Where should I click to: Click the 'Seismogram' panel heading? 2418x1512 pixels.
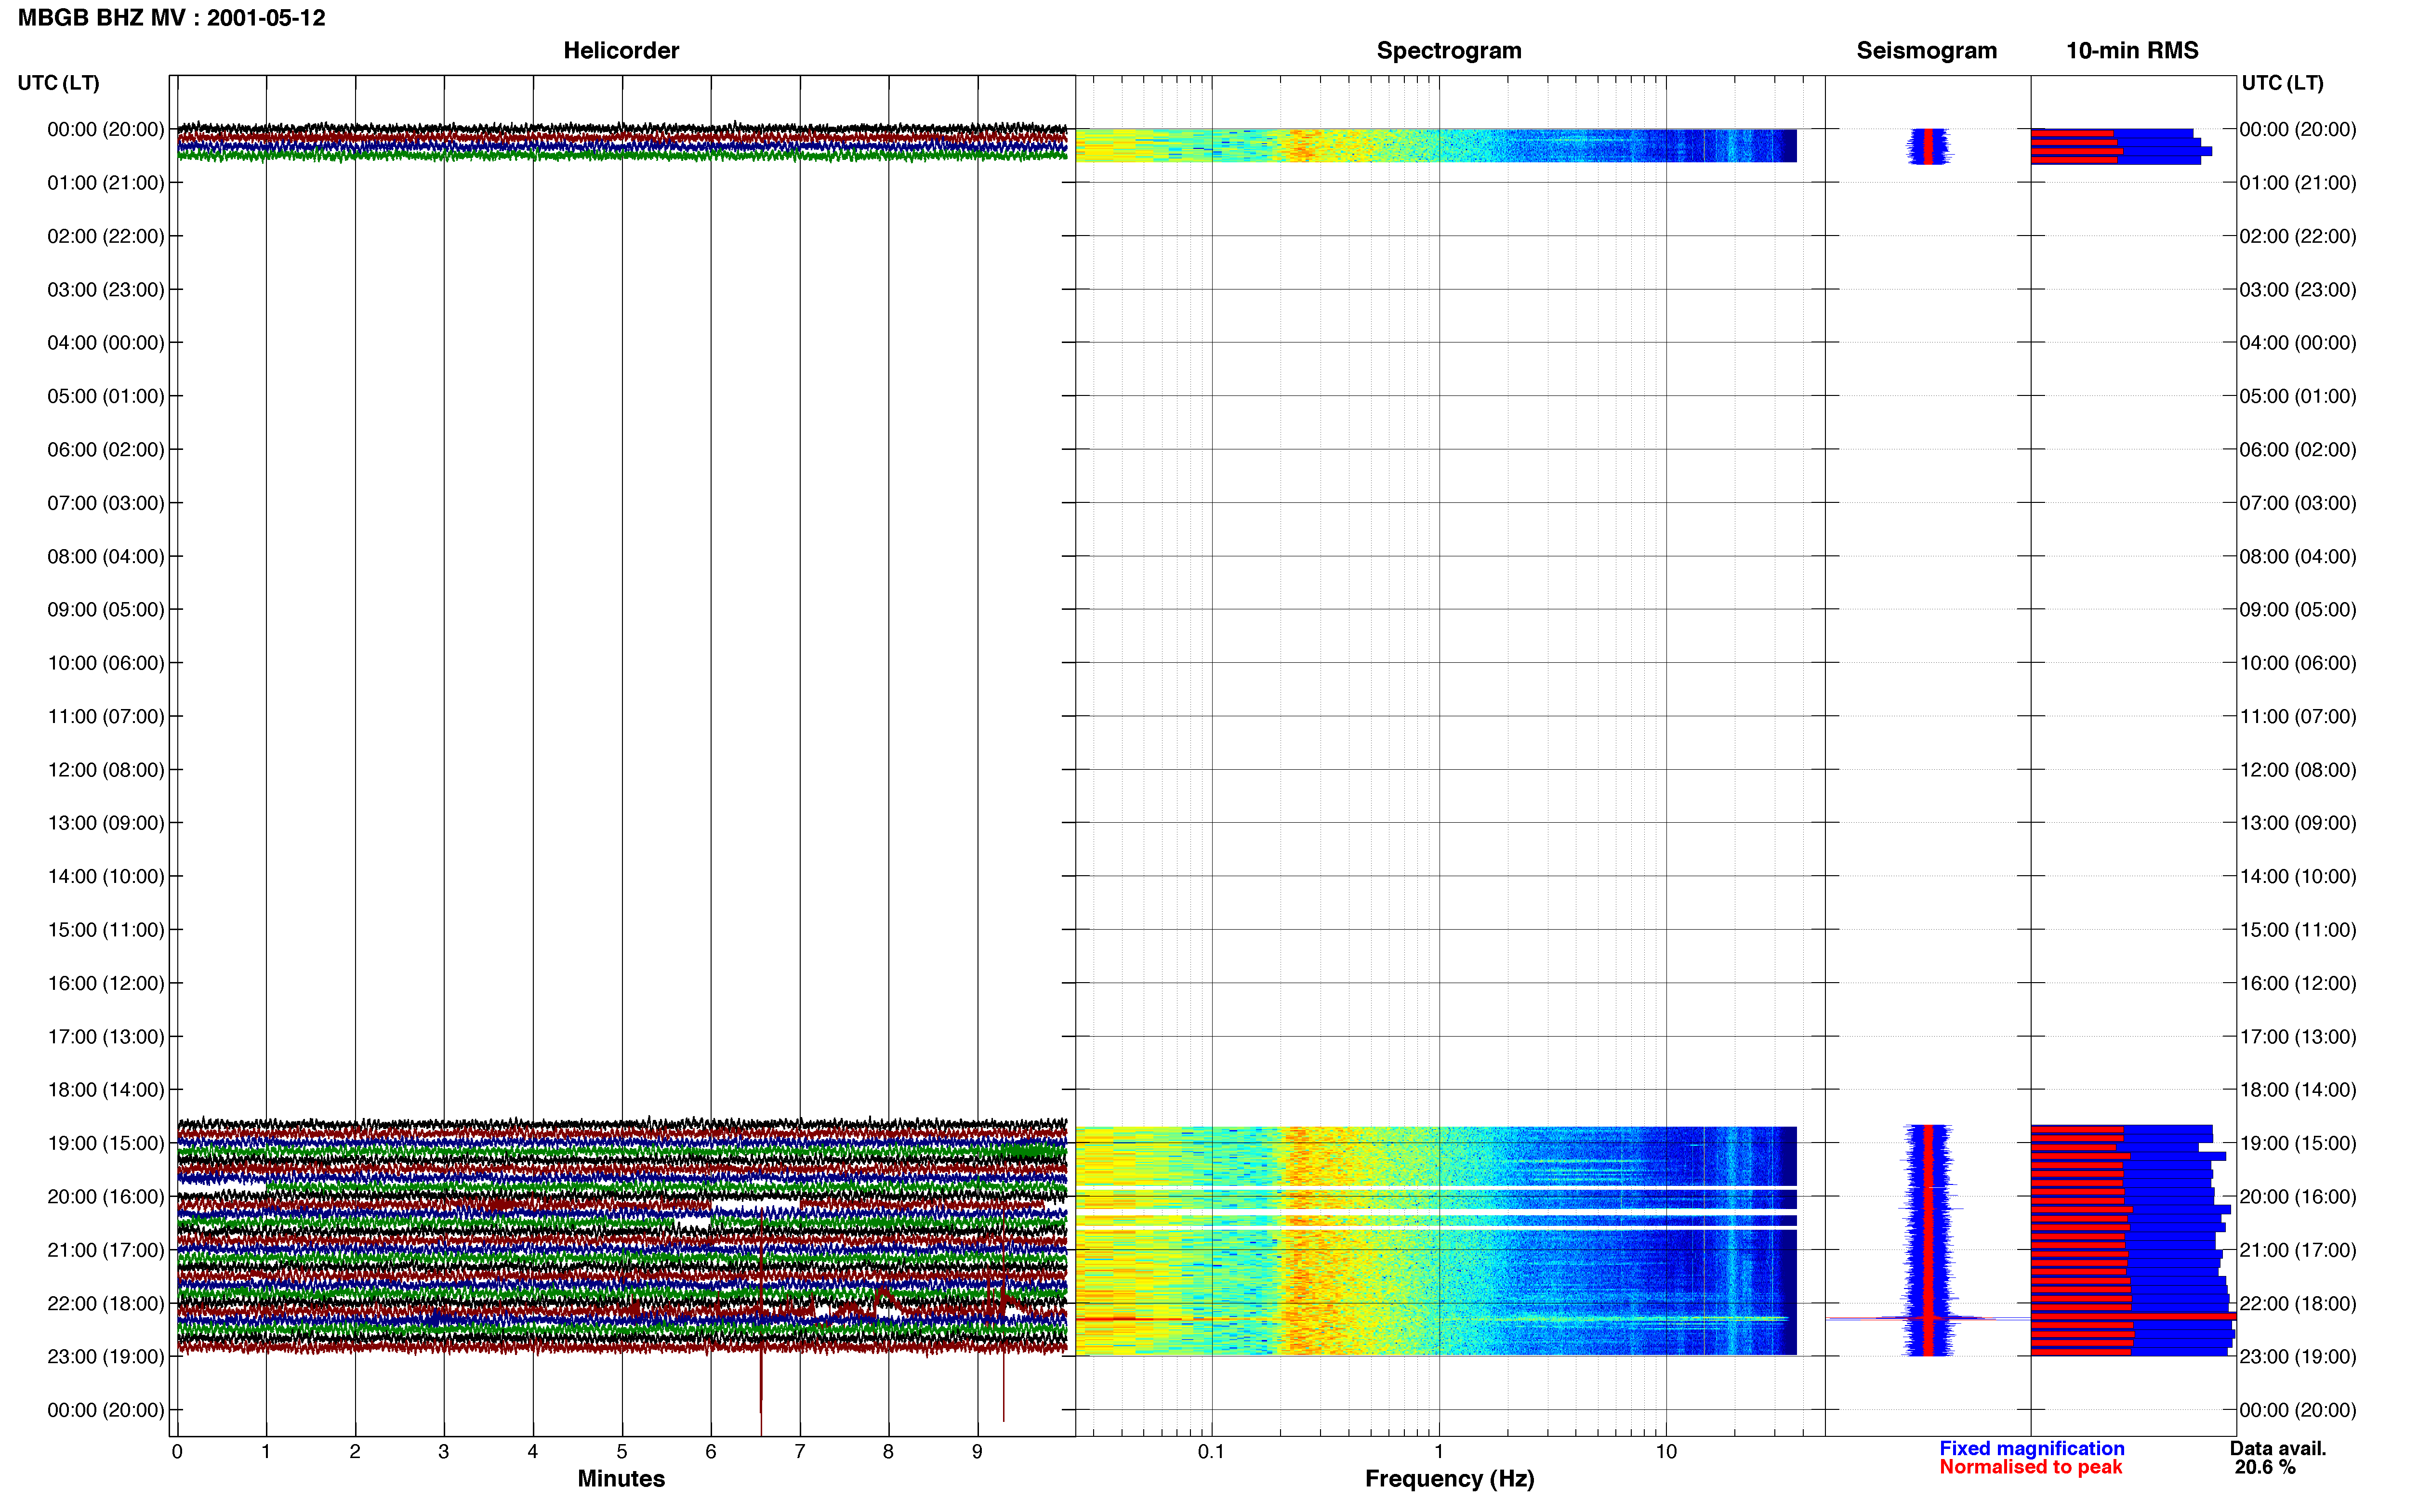(1926, 50)
